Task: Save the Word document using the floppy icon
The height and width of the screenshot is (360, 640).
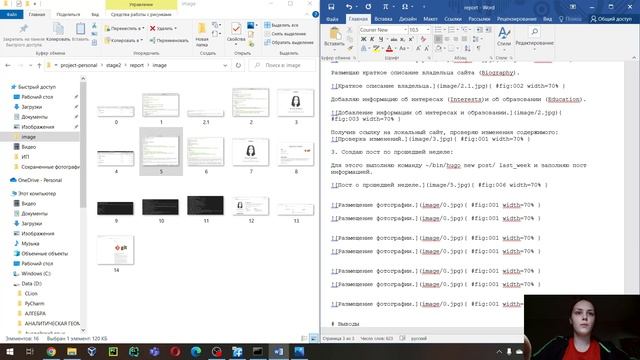Action: 331,7
